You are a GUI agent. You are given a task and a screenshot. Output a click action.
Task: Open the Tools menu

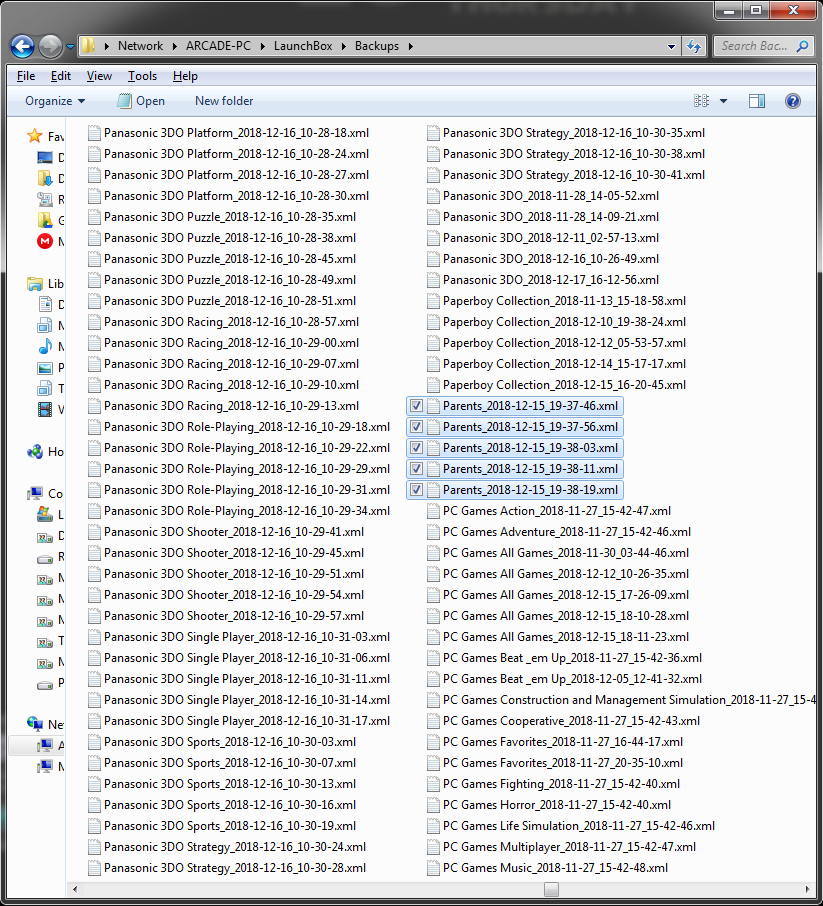pos(142,76)
